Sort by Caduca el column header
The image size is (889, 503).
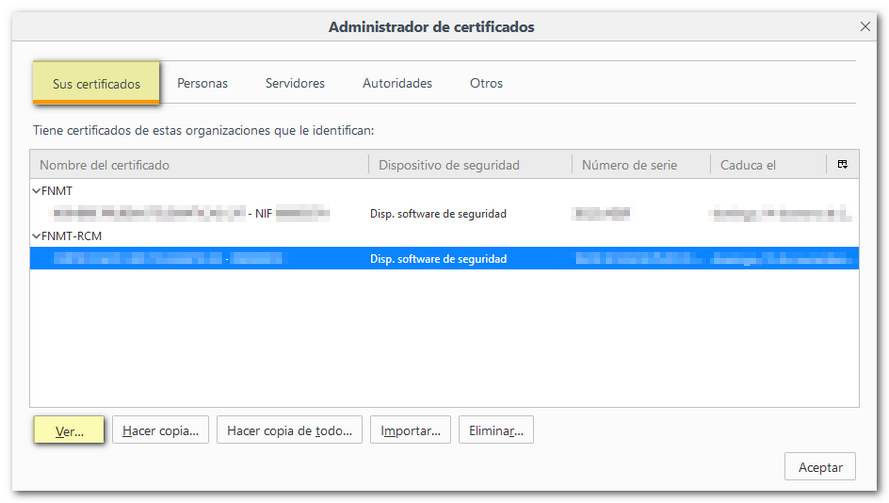765,165
